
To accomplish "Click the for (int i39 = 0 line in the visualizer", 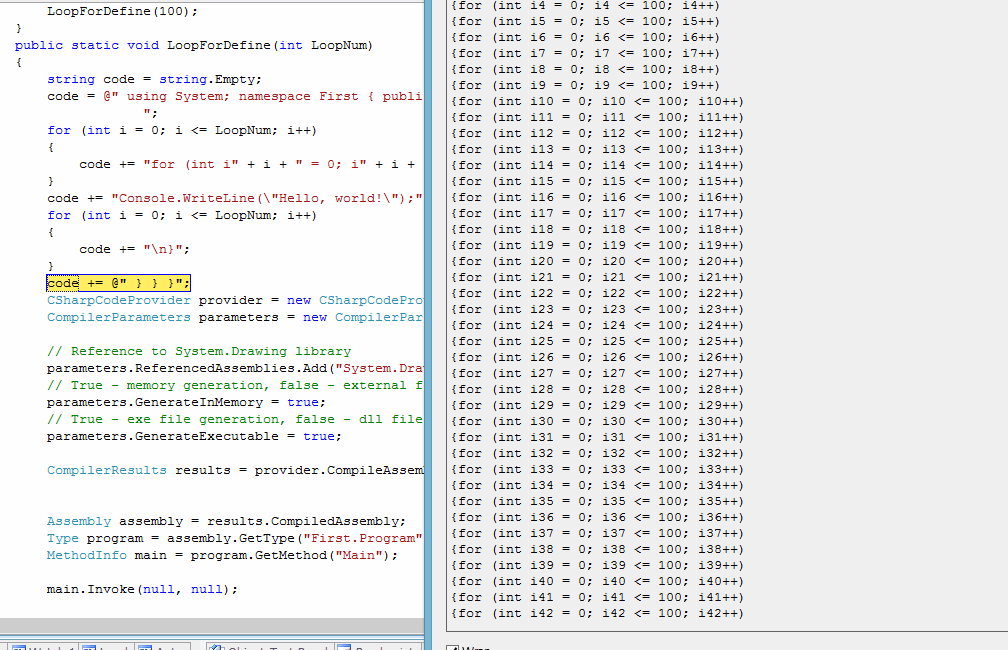I will coord(597,565).
